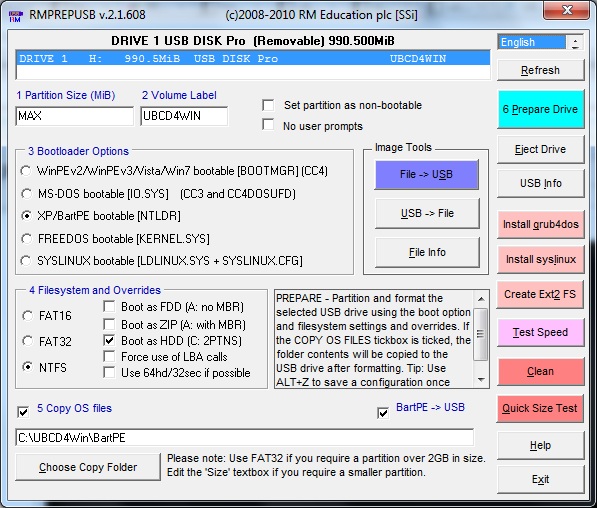Select DRIVE 1 USB DISK Pro row
Screen dimensions: 597x508
click(x=253, y=59)
